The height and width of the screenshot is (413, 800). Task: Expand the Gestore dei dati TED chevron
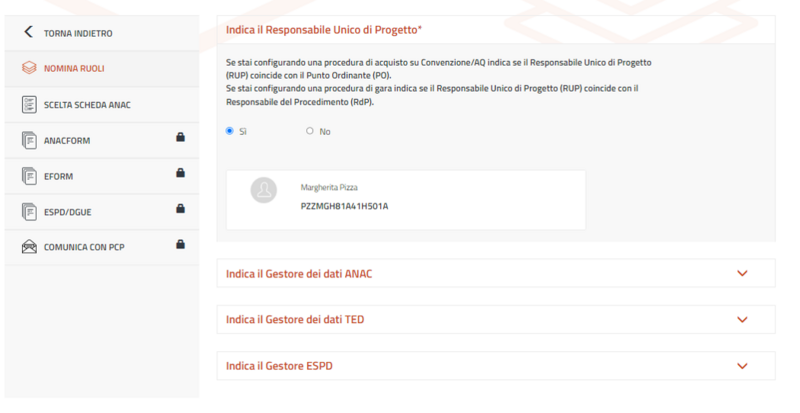click(742, 320)
